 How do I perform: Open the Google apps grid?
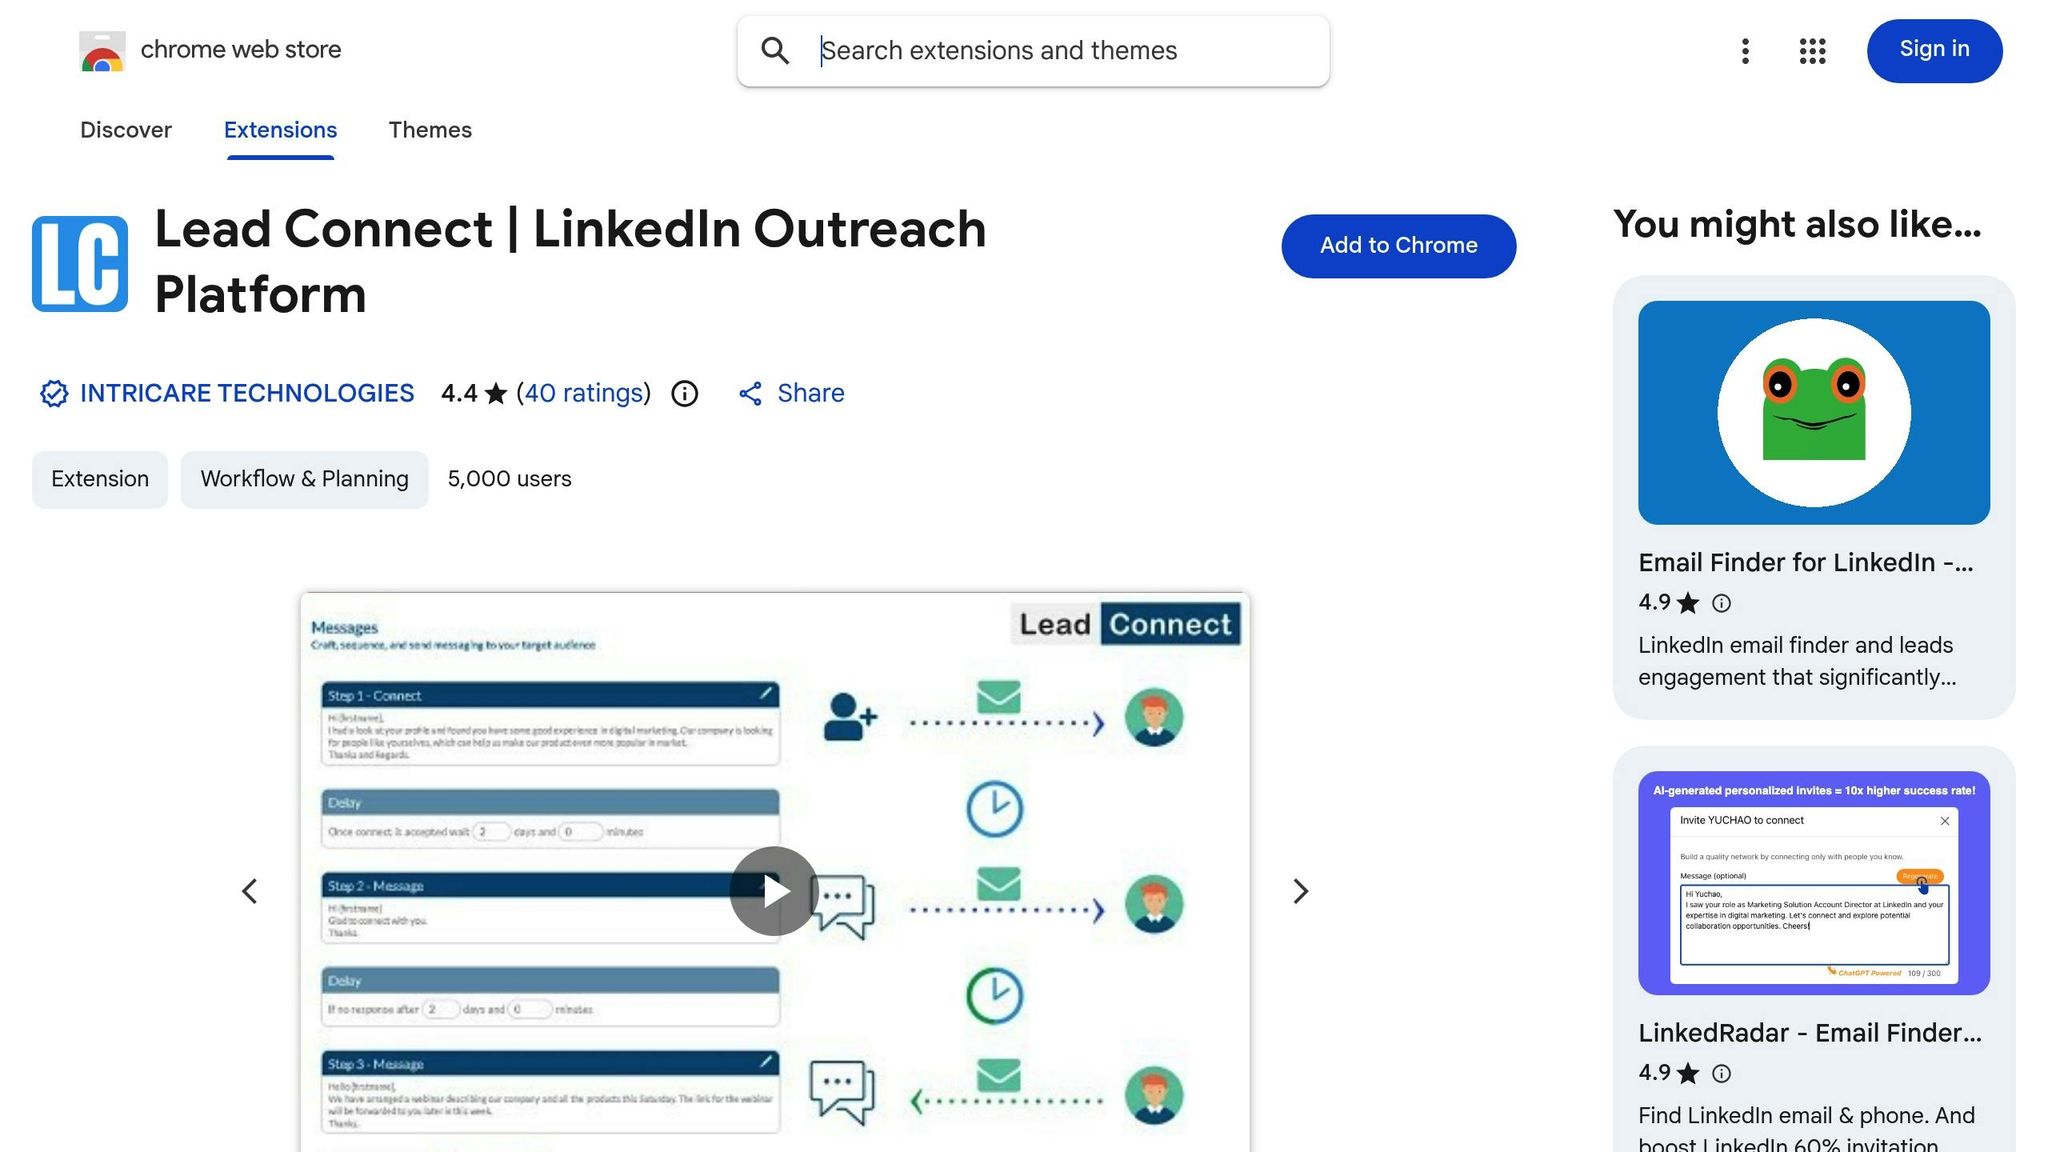pyautogui.click(x=1812, y=51)
